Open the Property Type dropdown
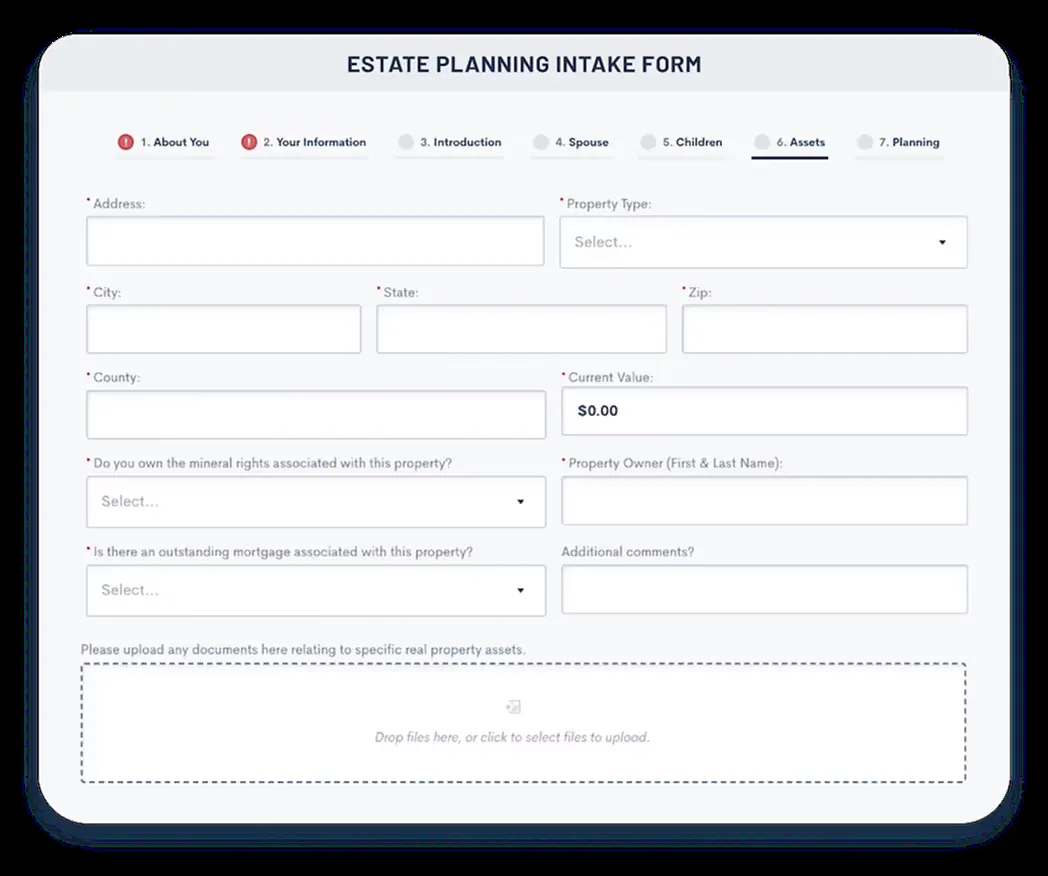The width and height of the screenshot is (1048, 876). coord(763,242)
